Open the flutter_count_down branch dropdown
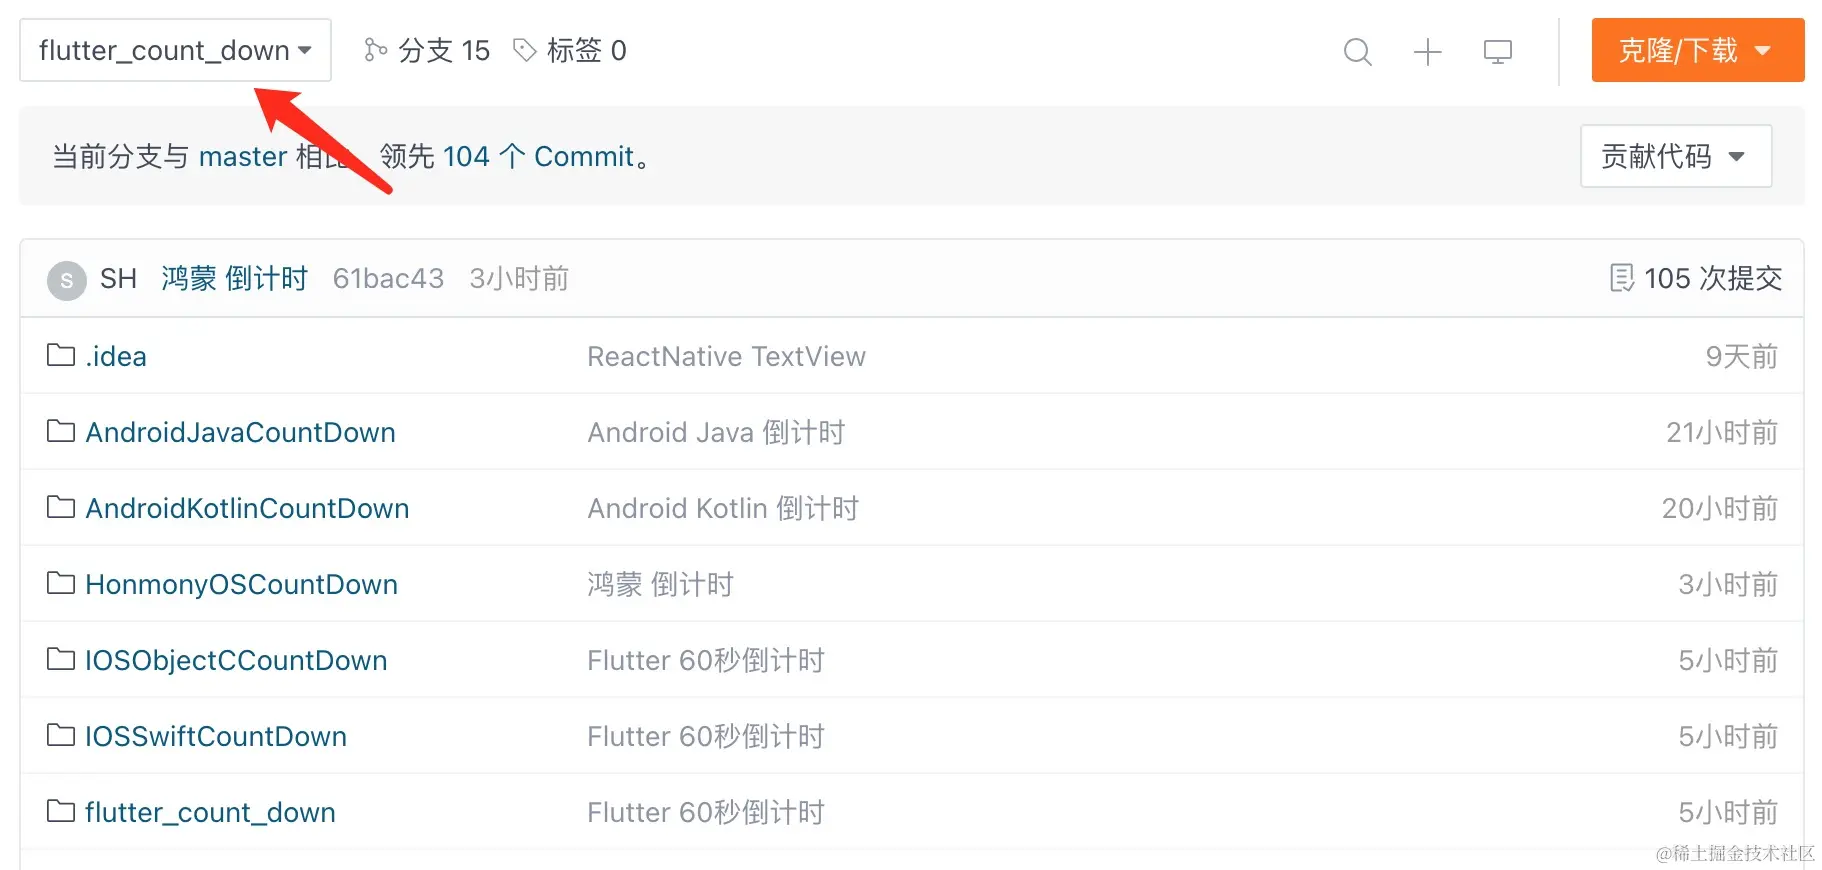The image size is (1822, 870). click(175, 50)
